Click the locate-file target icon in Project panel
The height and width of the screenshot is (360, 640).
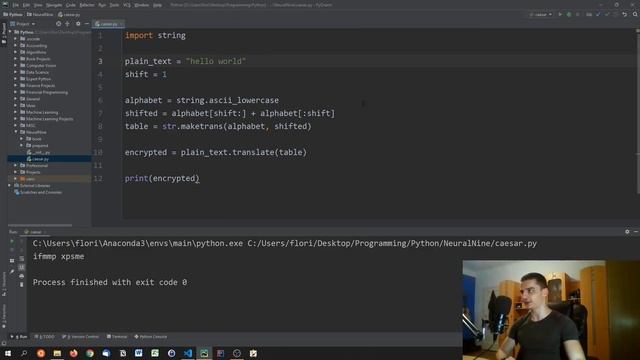point(58,24)
